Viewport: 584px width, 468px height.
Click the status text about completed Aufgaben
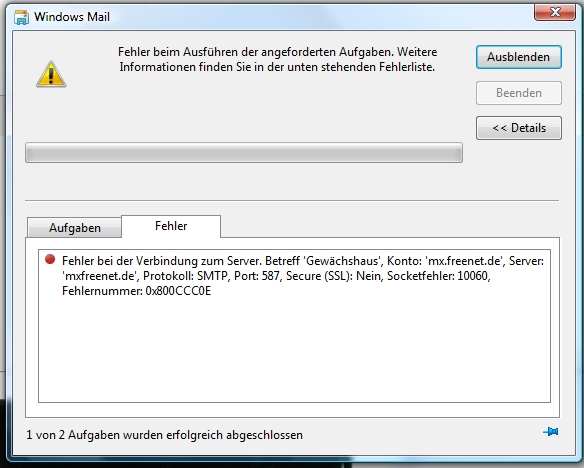(164, 435)
